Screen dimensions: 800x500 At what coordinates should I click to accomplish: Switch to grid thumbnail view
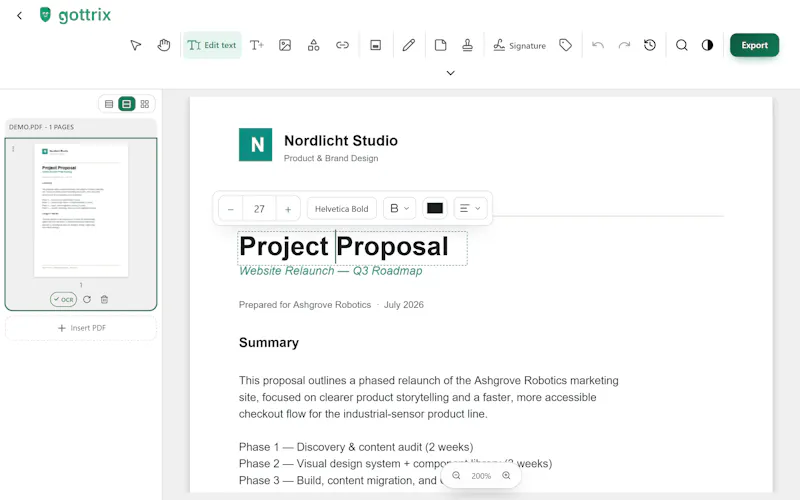[145, 104]
